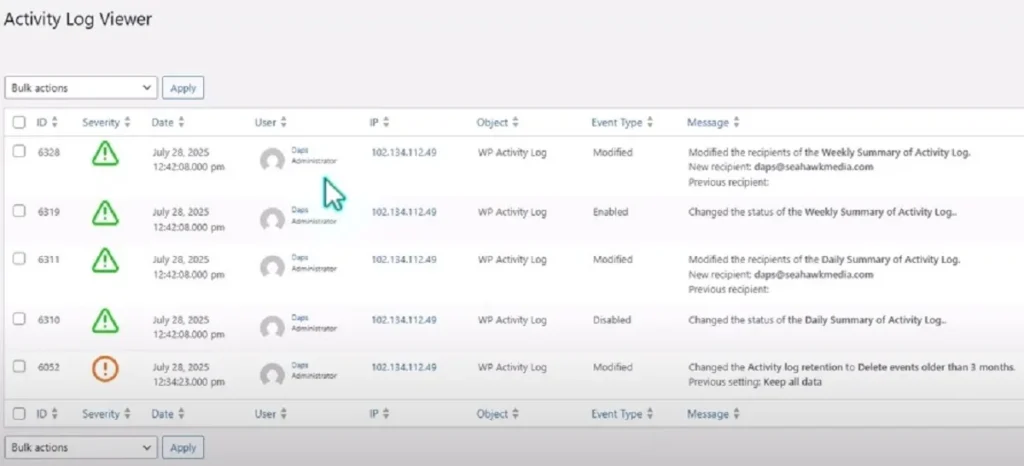Screen dimensions: 1024x466
Task: Check the checkbox for event 6328
Action: [x=20, y=151]
